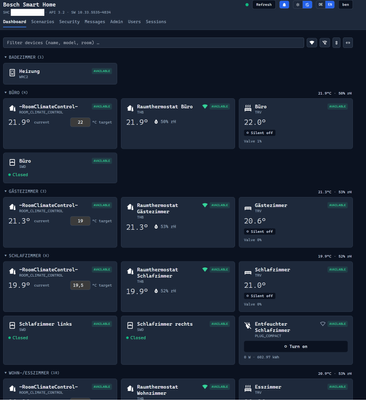
Task: Collapse the SCHLAFZIMMER room section
Action: coord(27,256)
